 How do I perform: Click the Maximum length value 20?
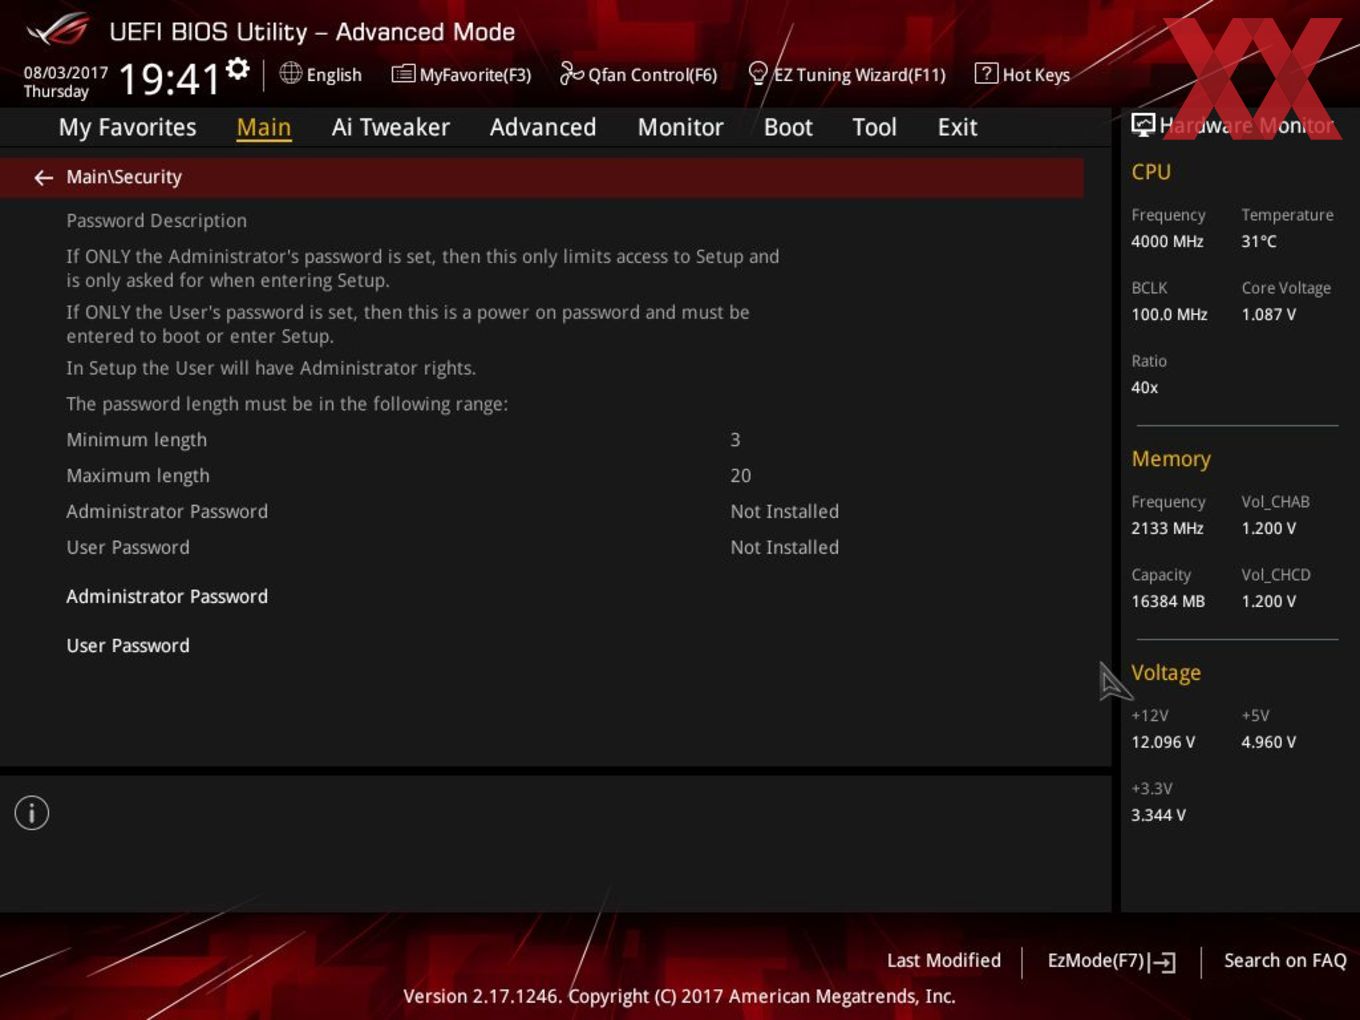(740, 476)
